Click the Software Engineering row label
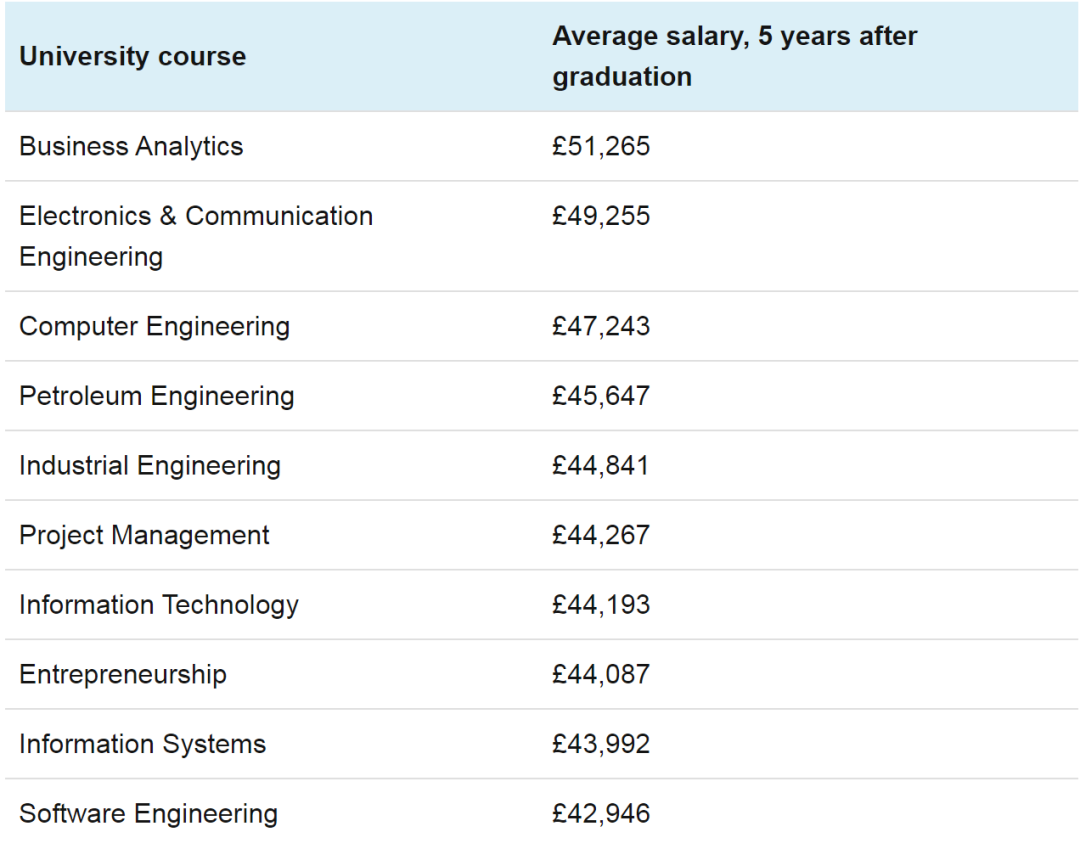Image resolution: width=1080 pixels, height=849 pixels. 148,814
